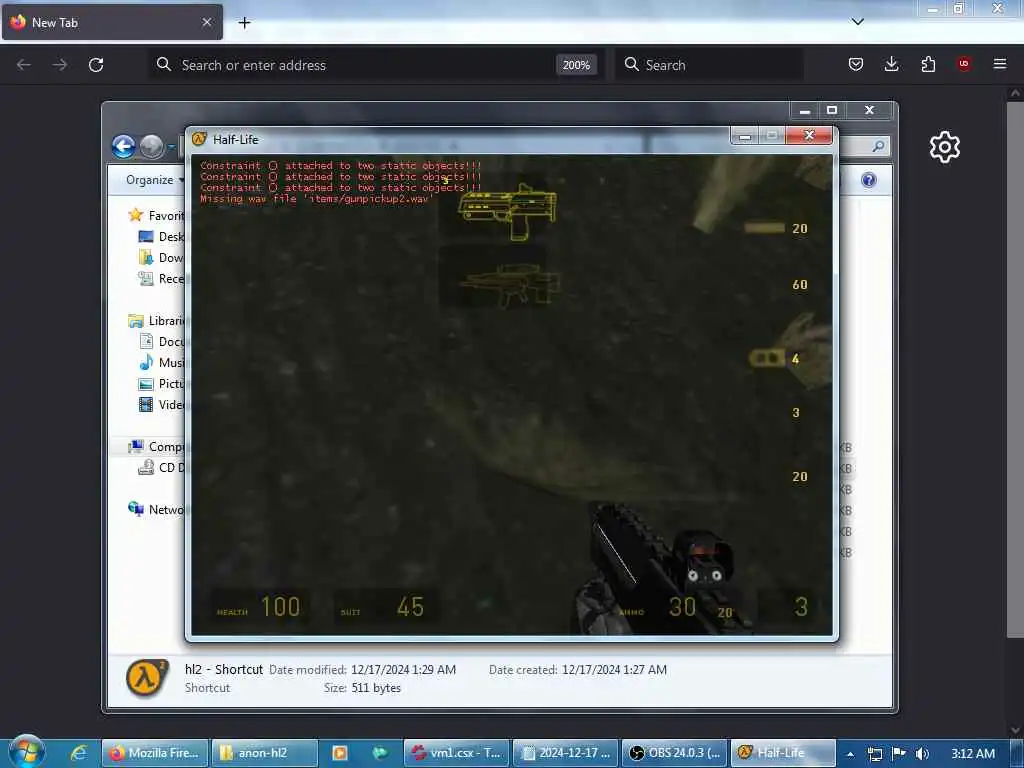
Task: Select Downloads in Explorer sidebar
Action: coord(162,257)
